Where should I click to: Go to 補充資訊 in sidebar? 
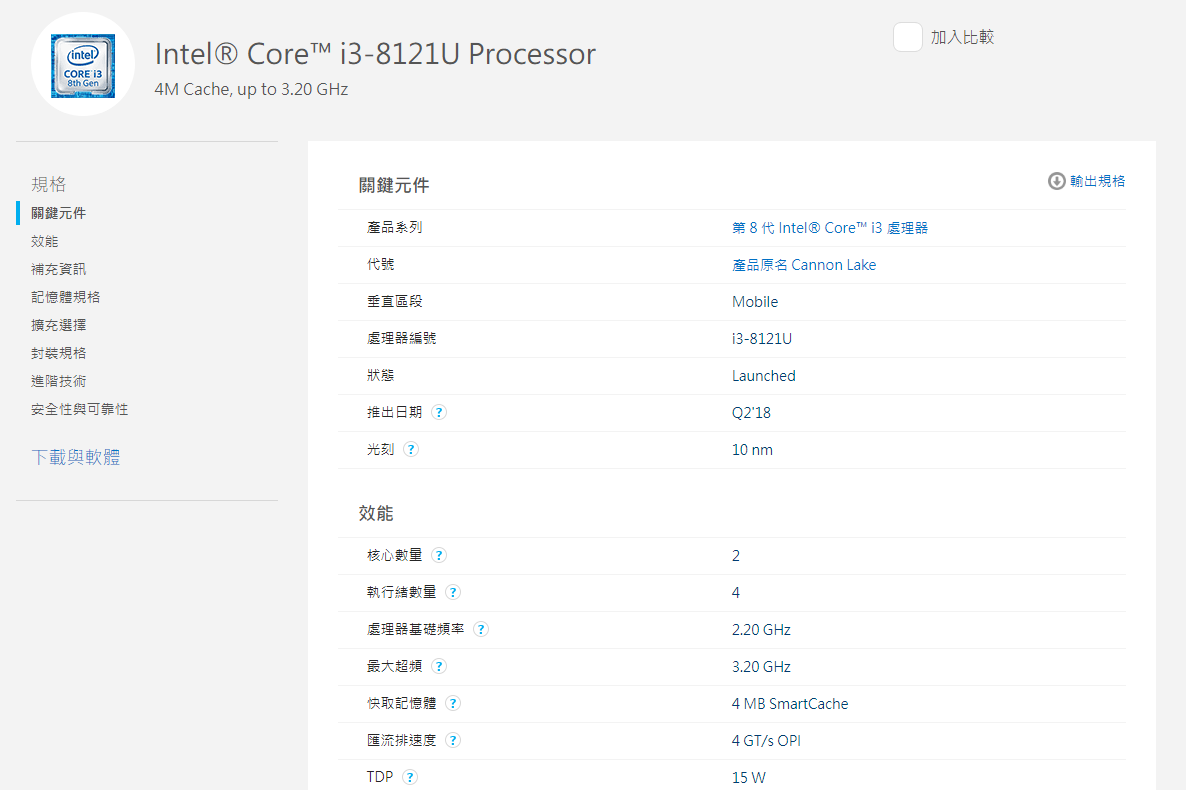[x=58, y=269]
